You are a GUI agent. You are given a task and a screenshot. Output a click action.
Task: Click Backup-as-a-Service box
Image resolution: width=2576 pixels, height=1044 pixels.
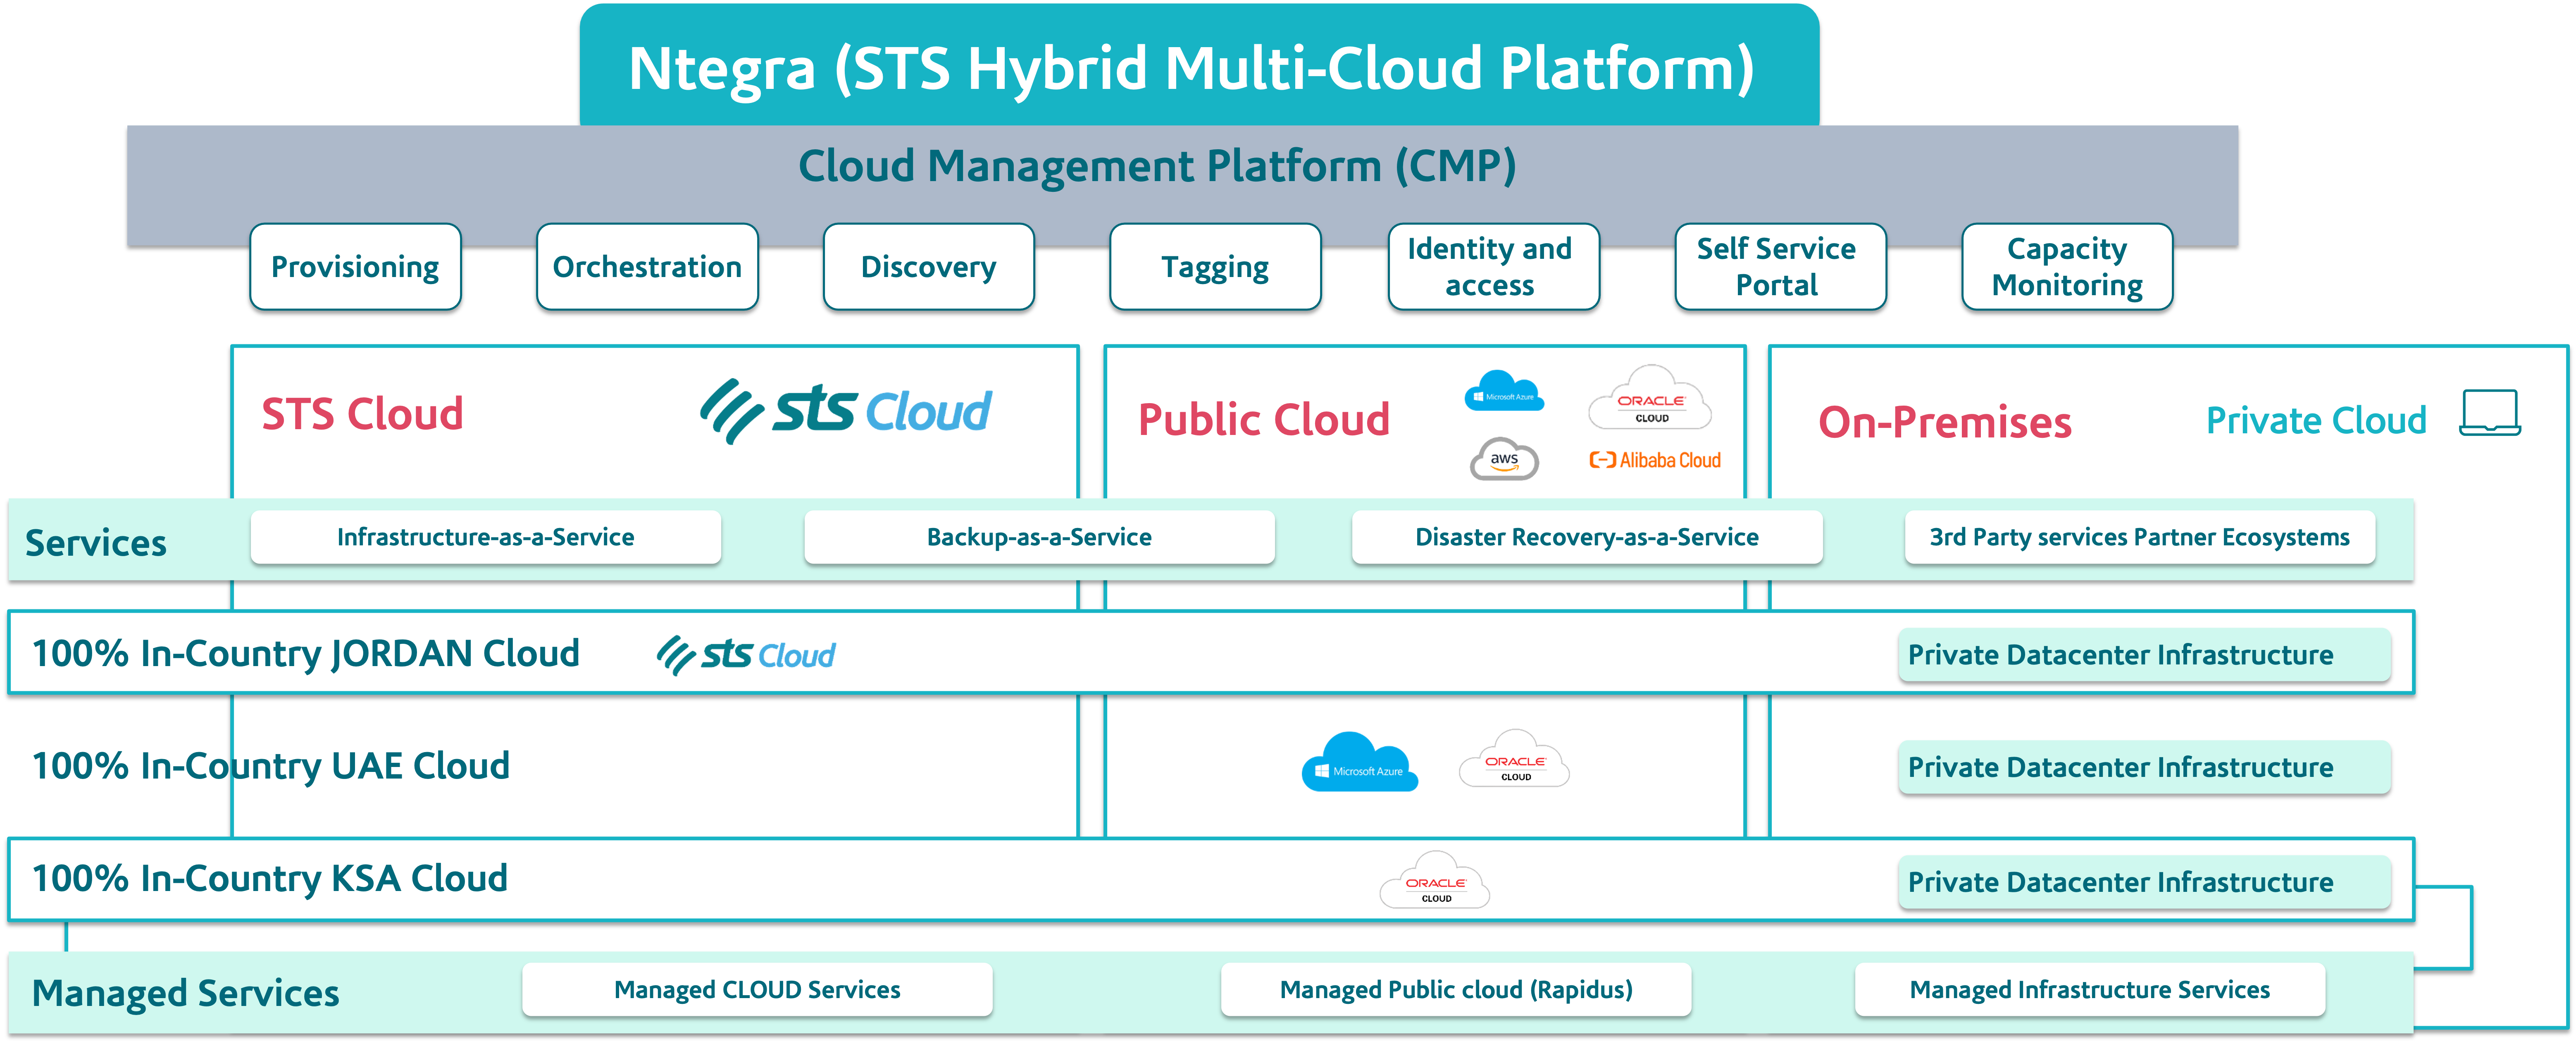[x=1039, y=537]
